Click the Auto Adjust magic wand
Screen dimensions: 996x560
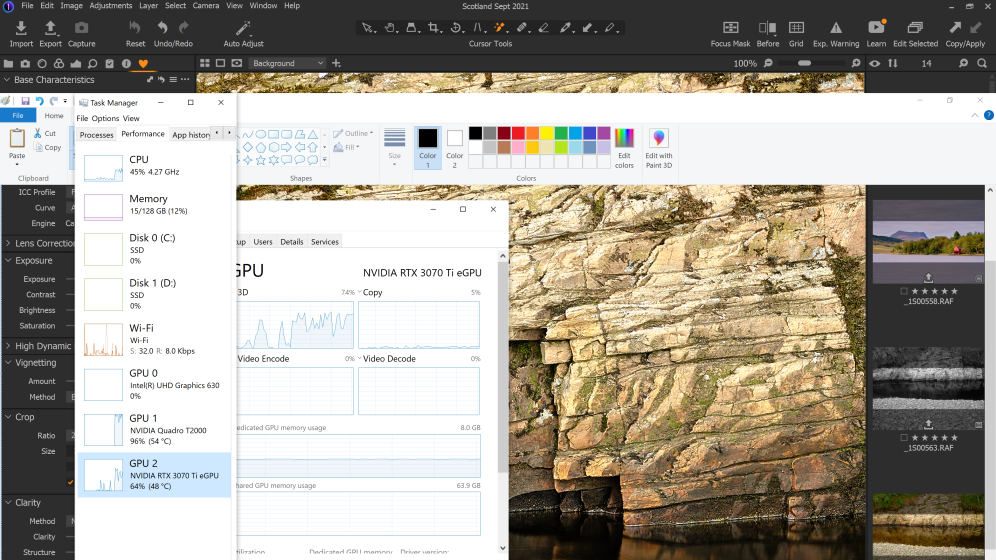(x=243, y=28)
